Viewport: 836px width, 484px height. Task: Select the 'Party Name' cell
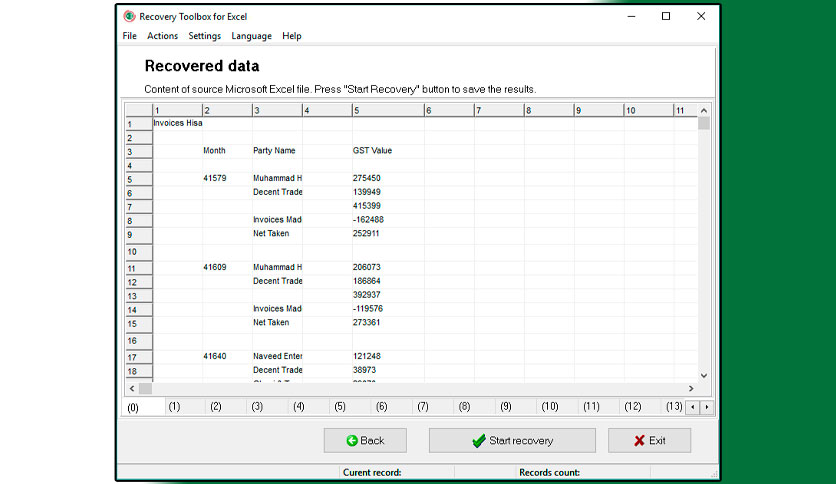[x=277, y=151]
